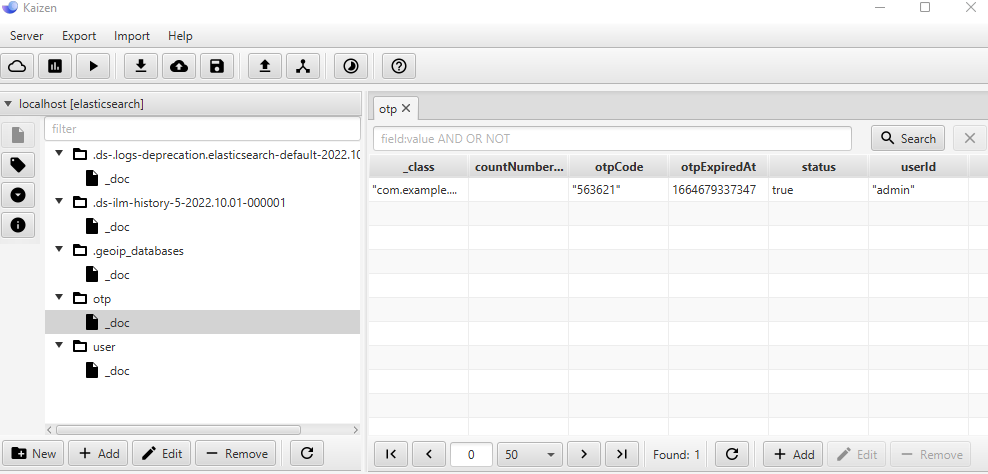The image size is (988, 474).
Task: Click the "563621" otpCode cell
Action: (619, 190)
